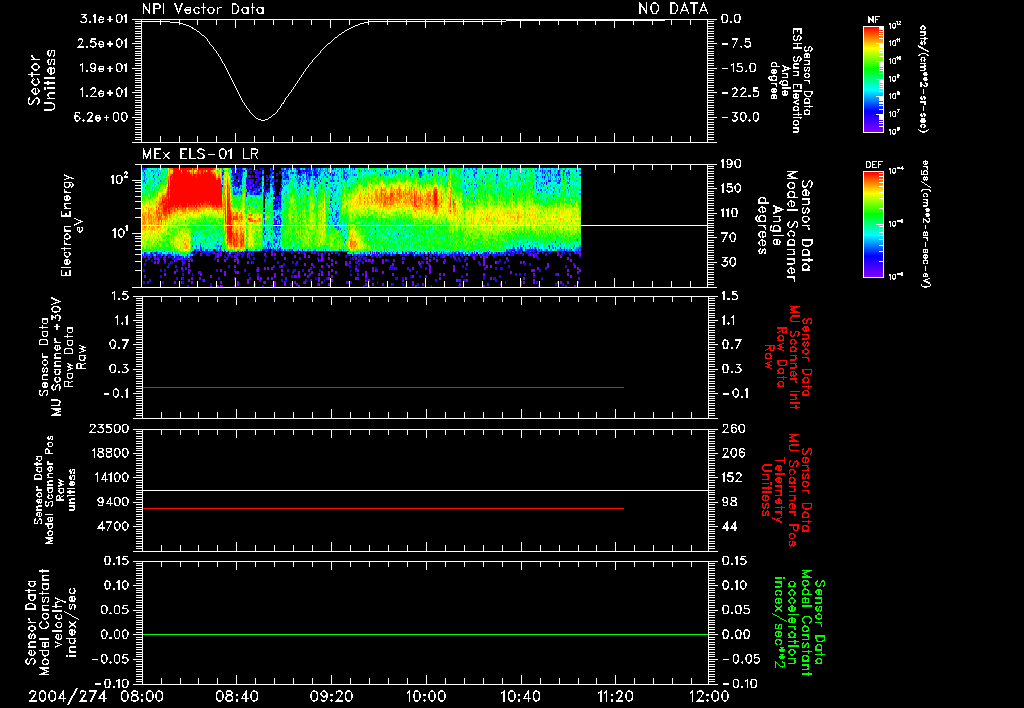
Task: Click the 9400 scanner position tick
Action: pyautogui.click(x=113, y=502)
